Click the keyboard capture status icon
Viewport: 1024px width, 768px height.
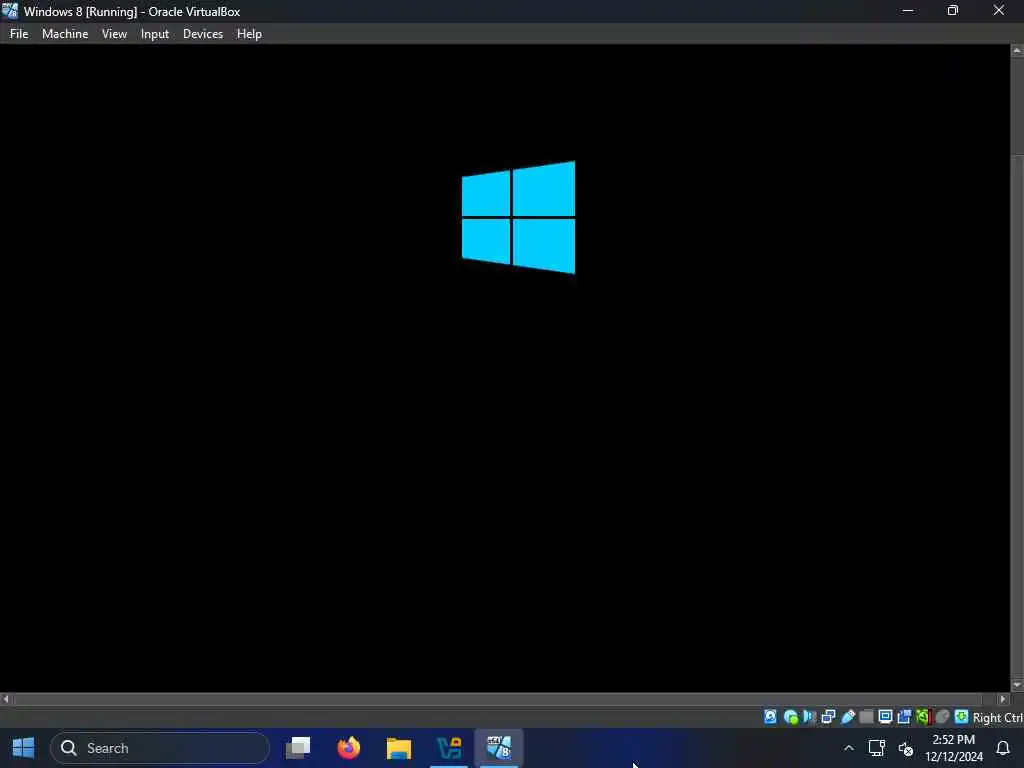(961, 717)
